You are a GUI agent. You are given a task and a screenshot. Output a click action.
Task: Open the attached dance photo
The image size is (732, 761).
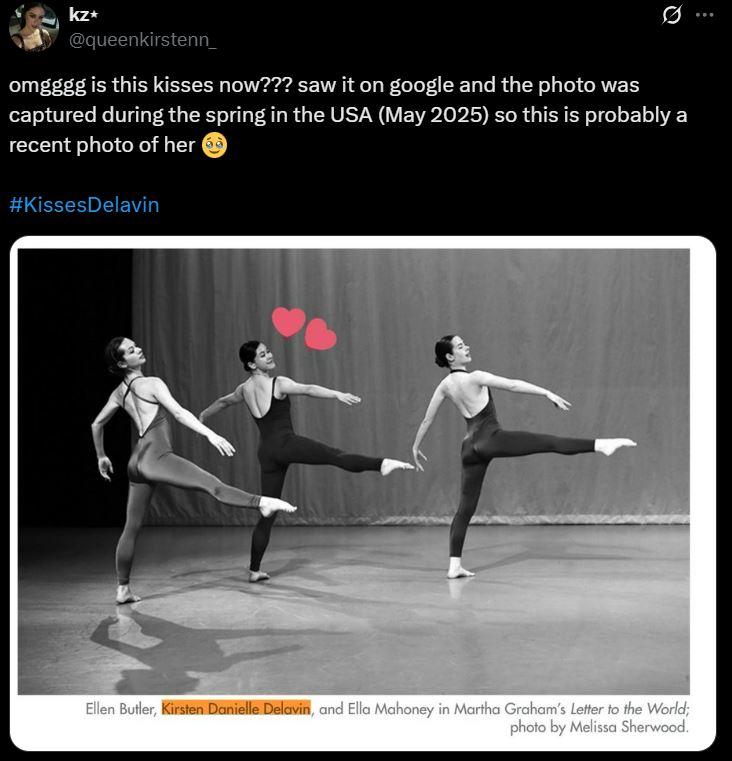pyautogui.click(x=353, y=471)
